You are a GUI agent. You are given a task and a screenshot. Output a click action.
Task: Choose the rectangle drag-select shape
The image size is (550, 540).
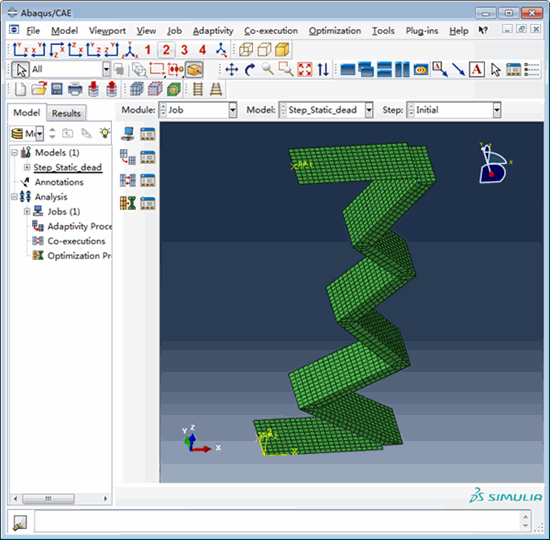[x=157, y=69]
